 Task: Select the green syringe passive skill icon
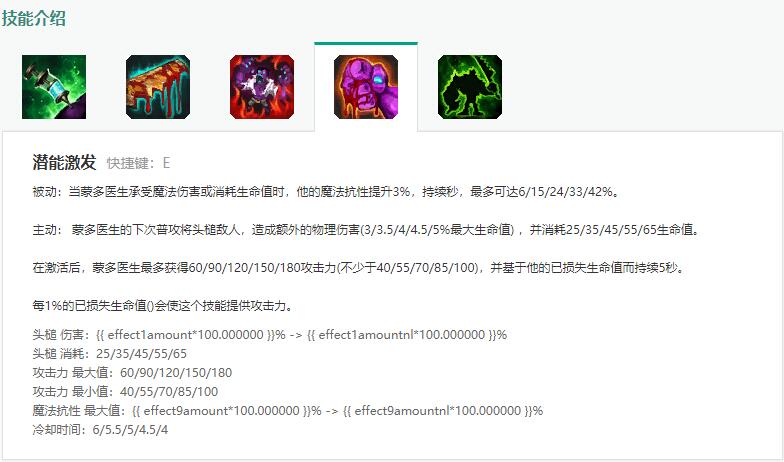click(x=54, y=87)
